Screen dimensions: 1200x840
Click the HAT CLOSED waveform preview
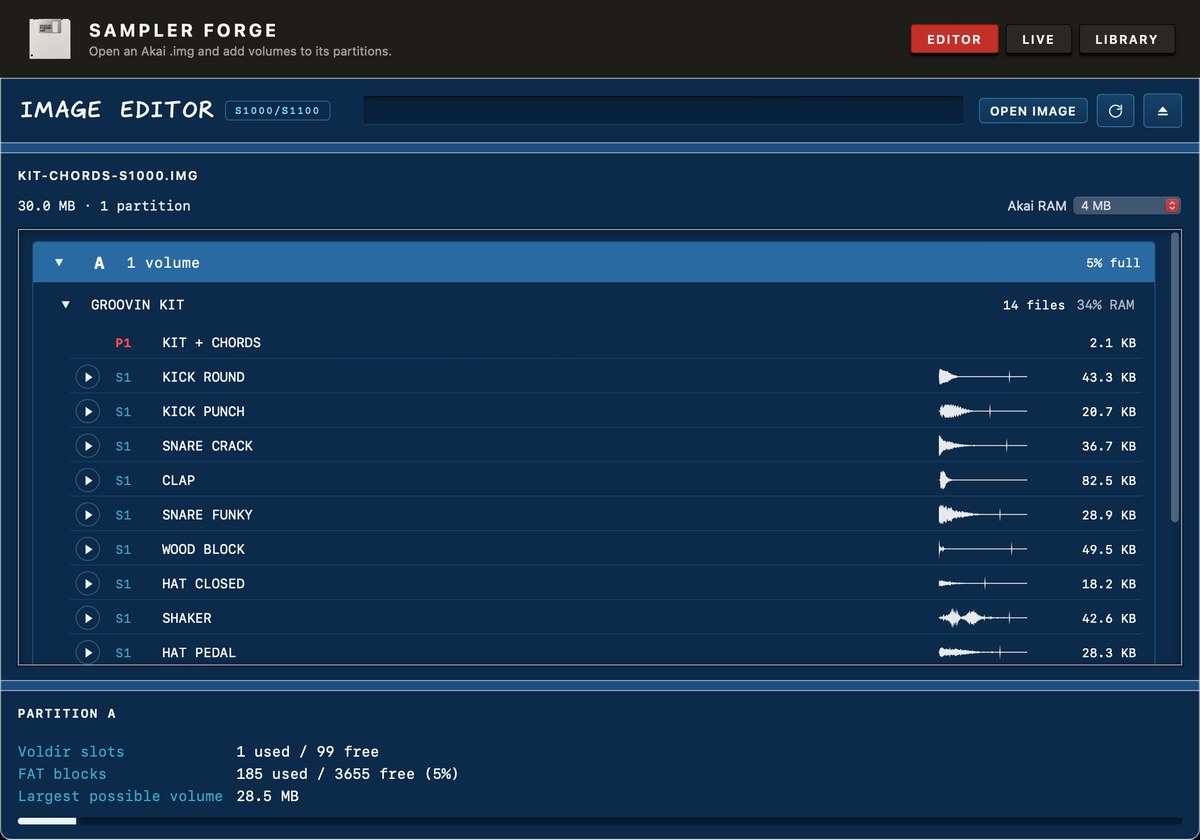(x=983, y=584)
